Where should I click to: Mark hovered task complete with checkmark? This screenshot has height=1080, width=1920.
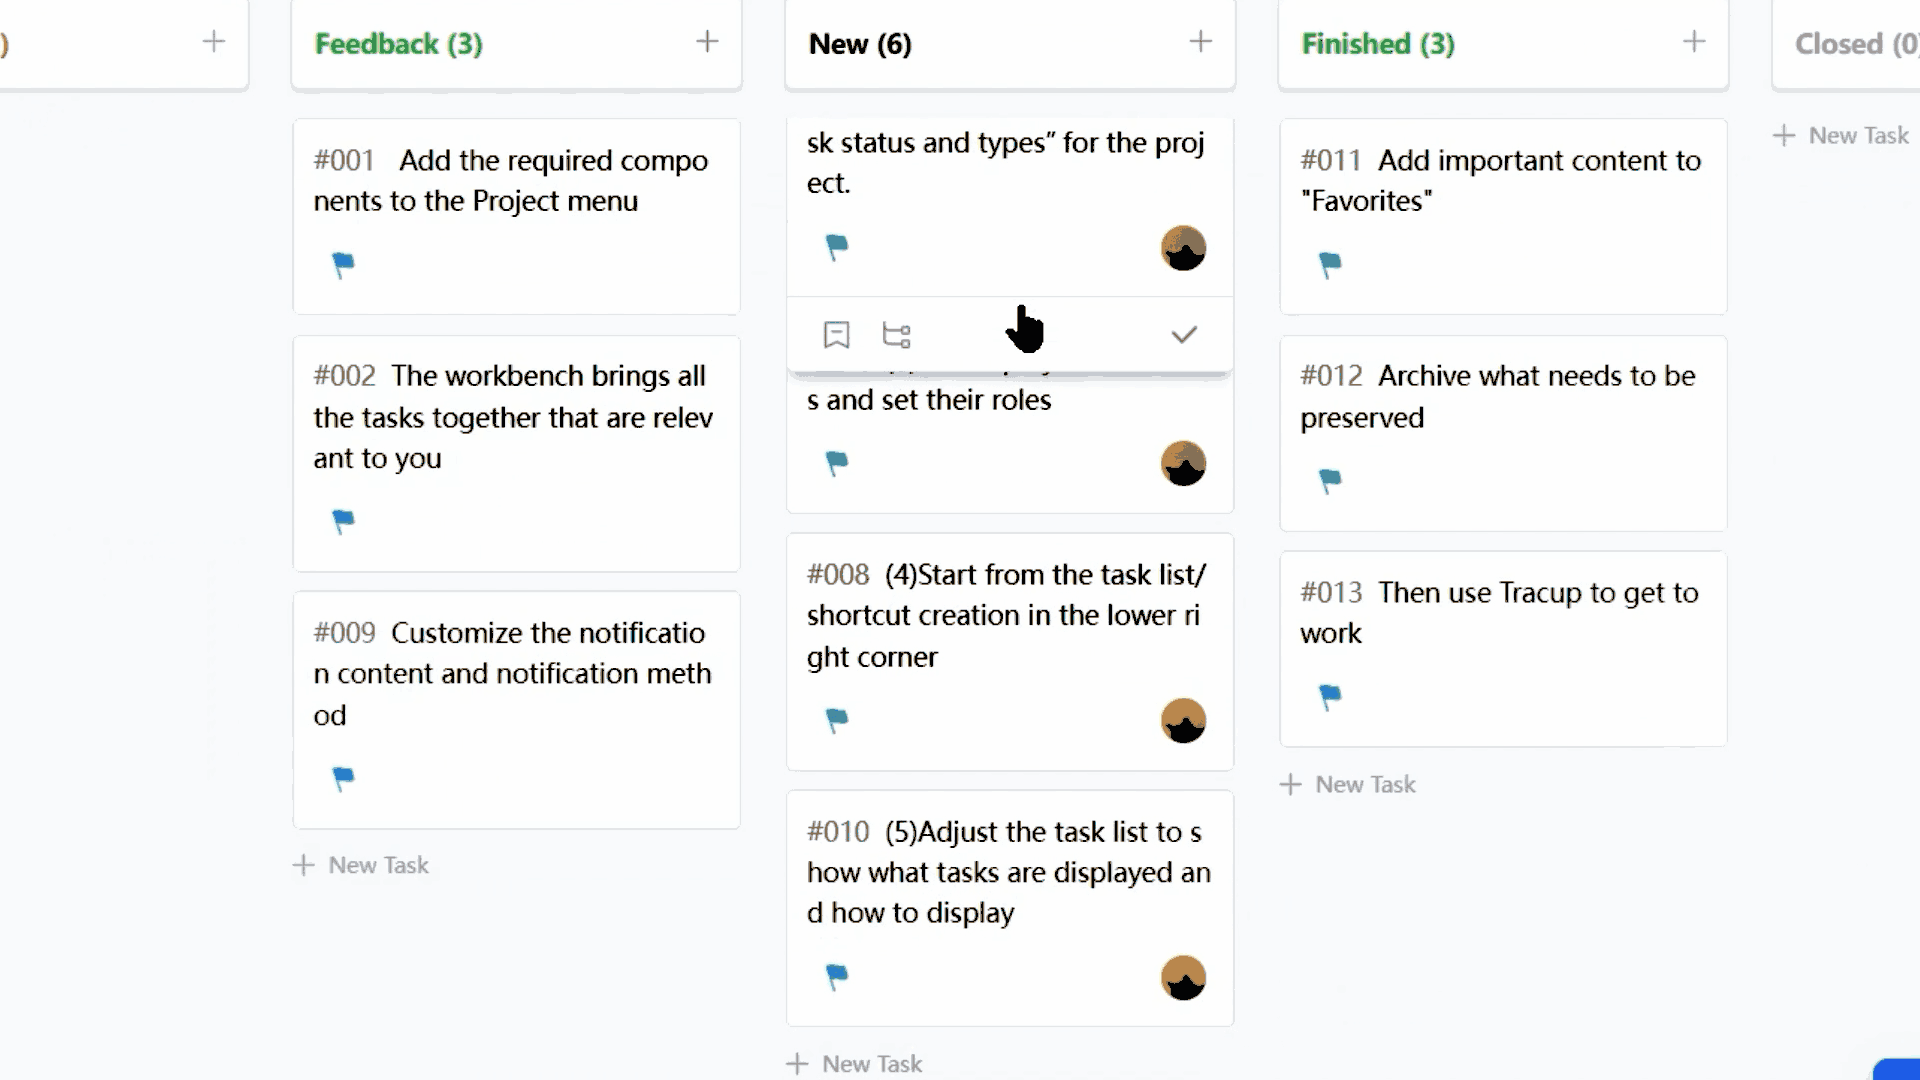tap(1184, 335)
